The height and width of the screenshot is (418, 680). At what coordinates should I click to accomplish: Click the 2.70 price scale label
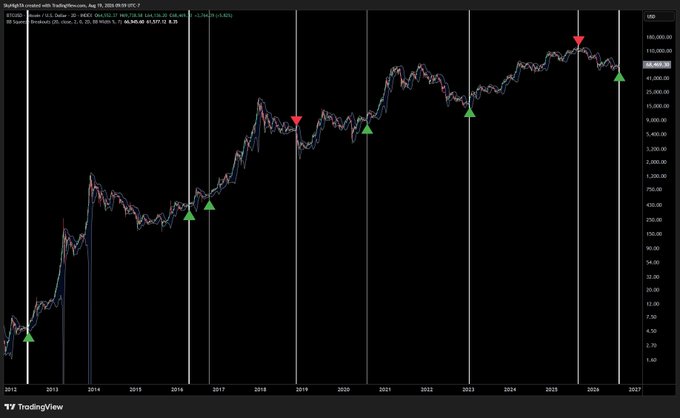click(651, 345)
